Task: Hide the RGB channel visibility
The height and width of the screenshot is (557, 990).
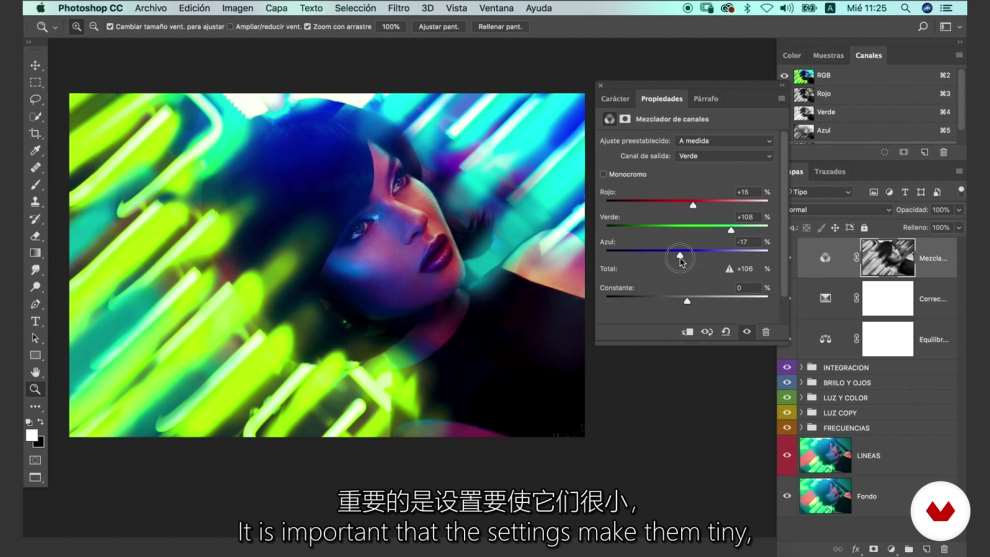Action: coord(784,75)
